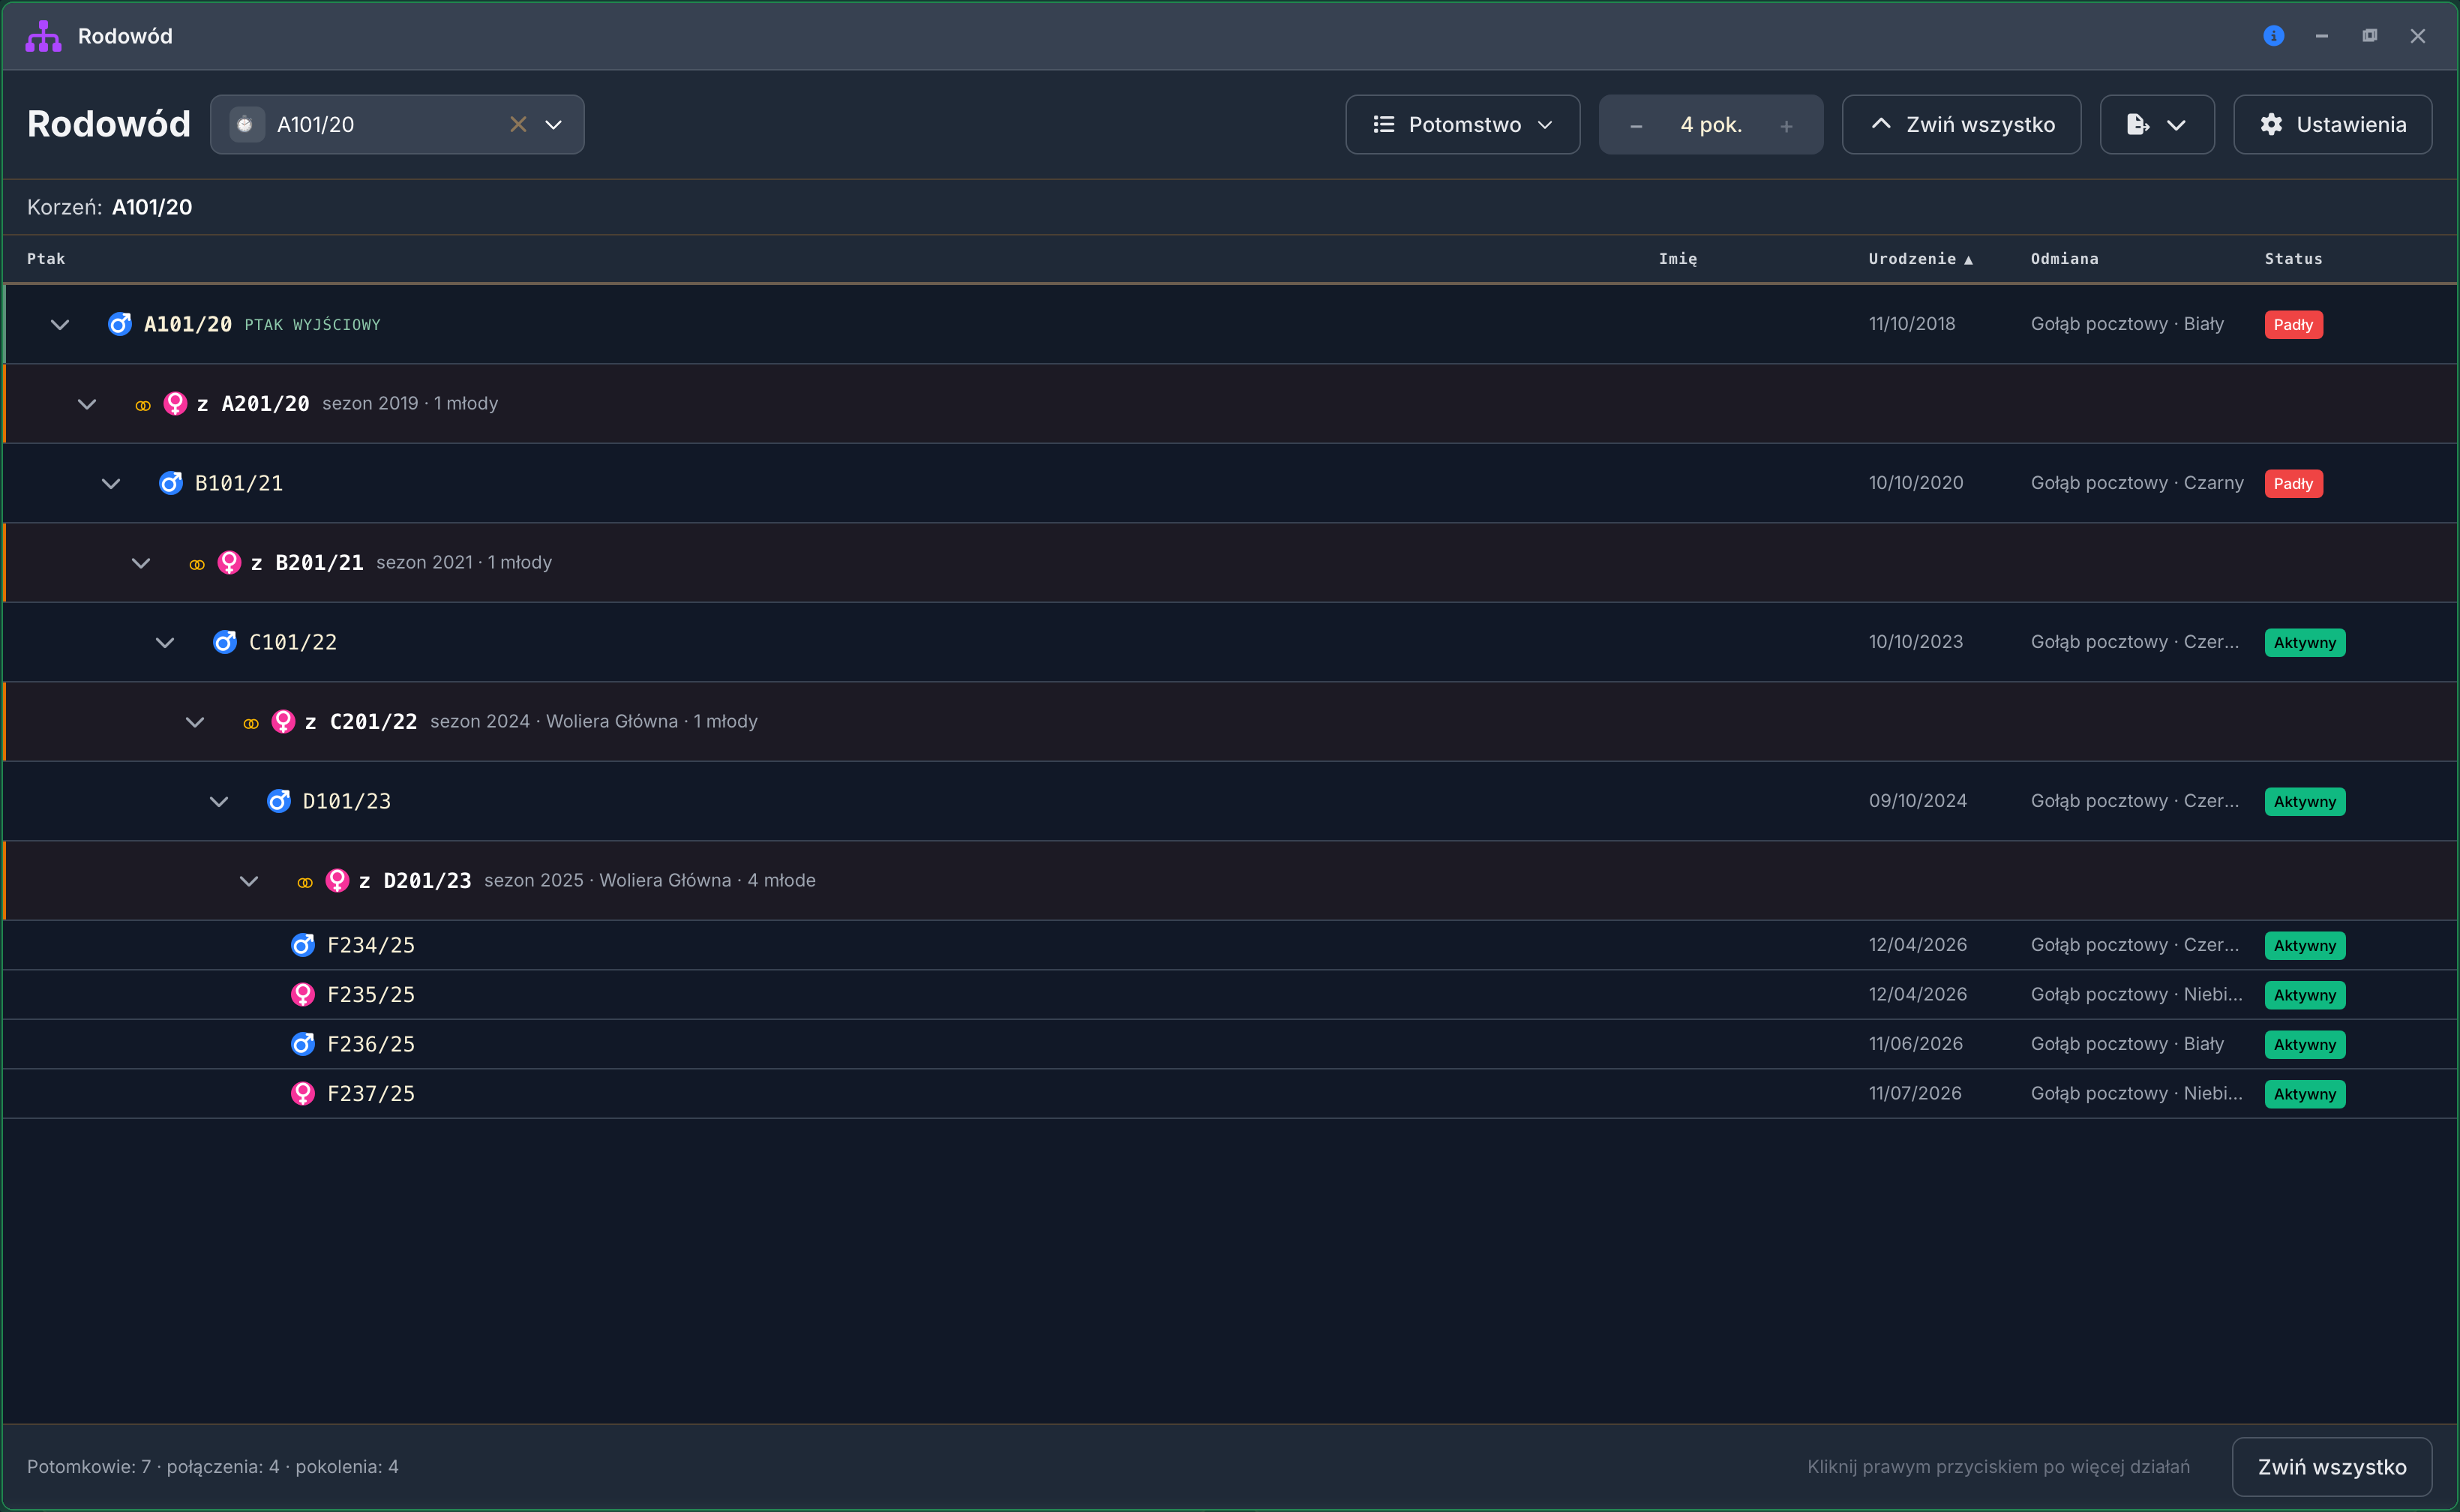Image resolution: width=2460 pixels, height=1512 pixels.
Task: Click Zwiń wszystko button in the footer
Action: click(x=2331, y=1467)
